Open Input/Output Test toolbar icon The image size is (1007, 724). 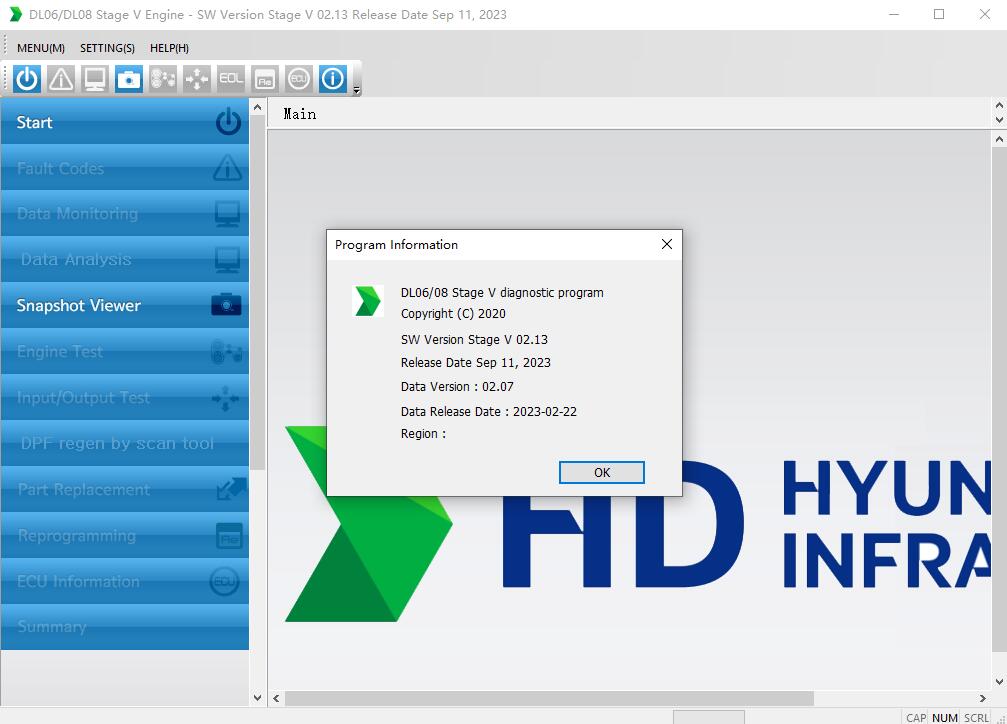197,79
